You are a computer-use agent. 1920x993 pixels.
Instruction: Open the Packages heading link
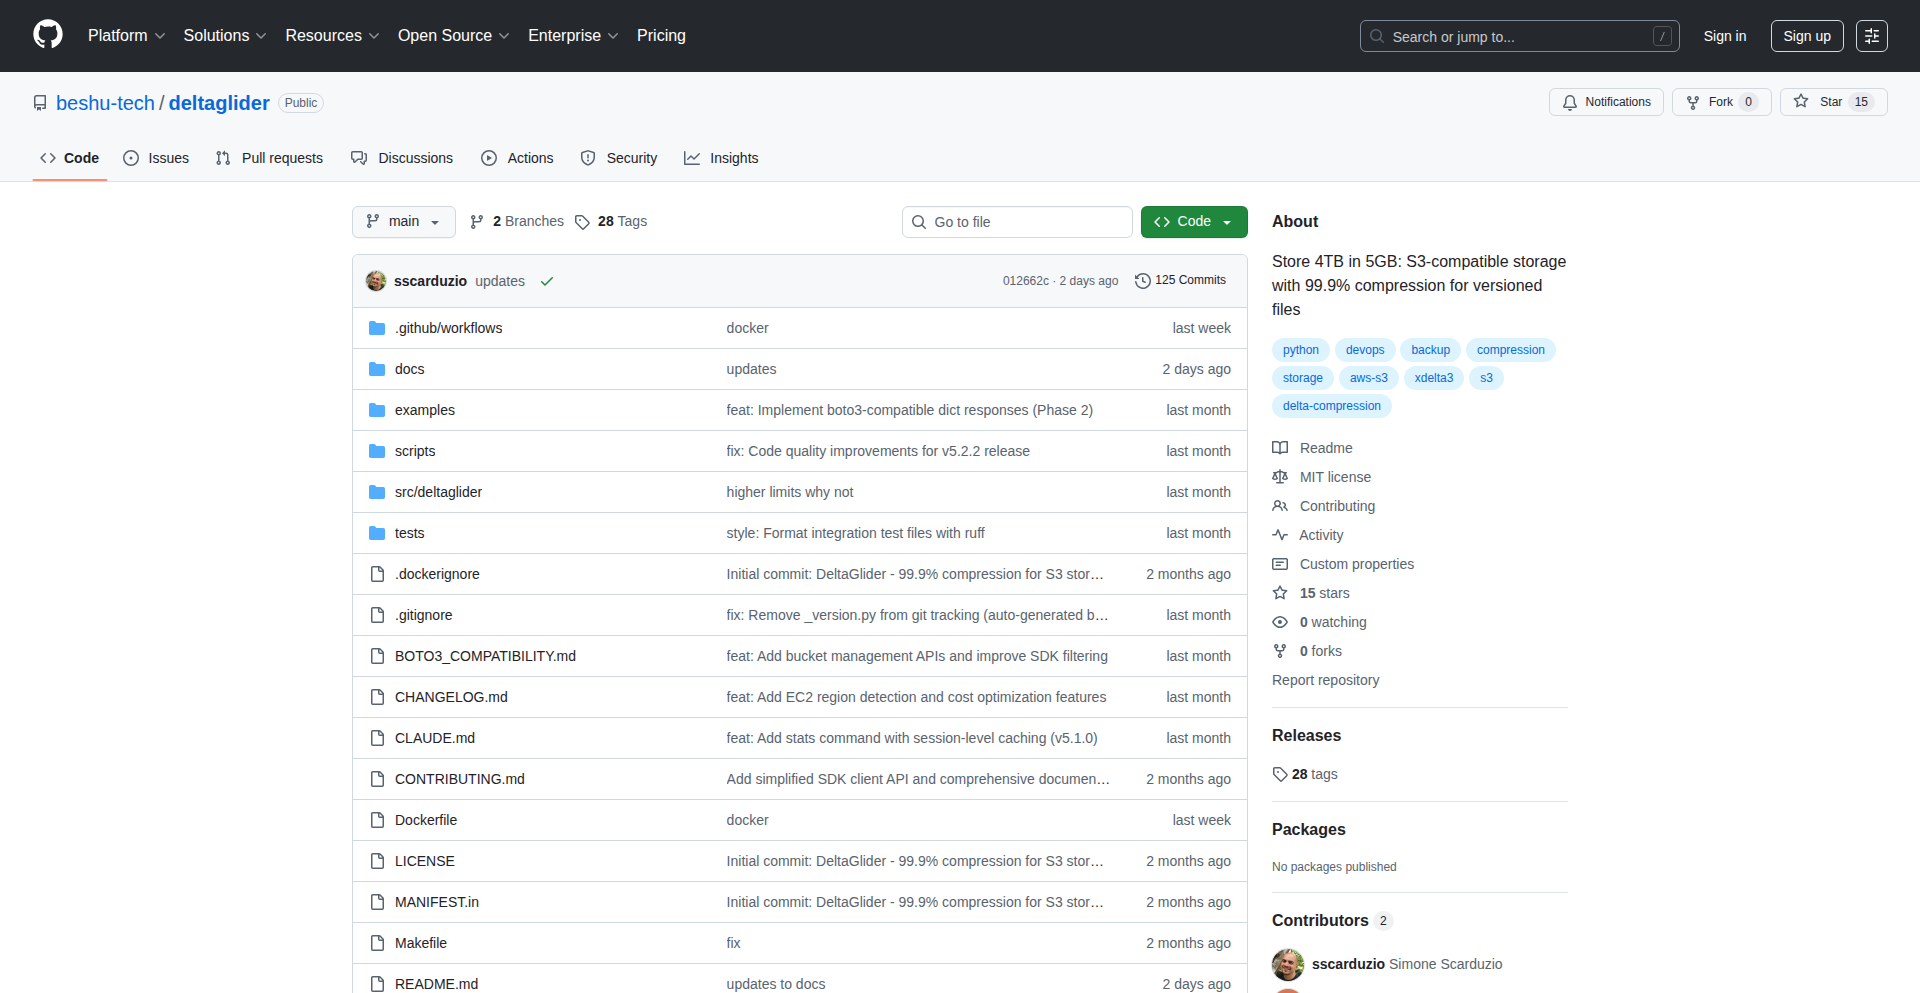pyautogui.click(x=1308, y=829)
